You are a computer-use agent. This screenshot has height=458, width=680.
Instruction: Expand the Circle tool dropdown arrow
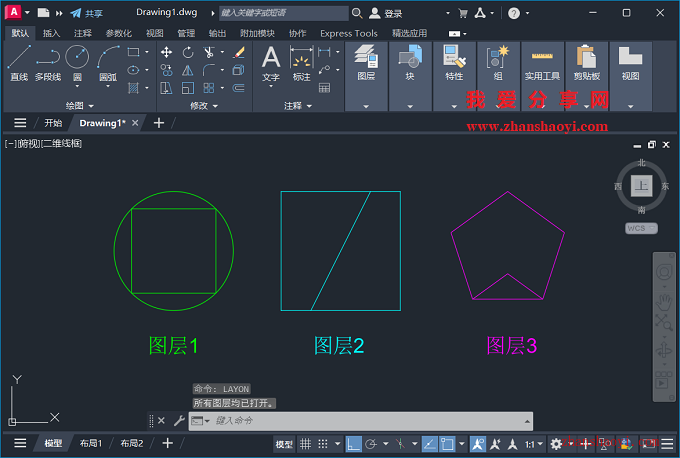(x=77, y=86)
